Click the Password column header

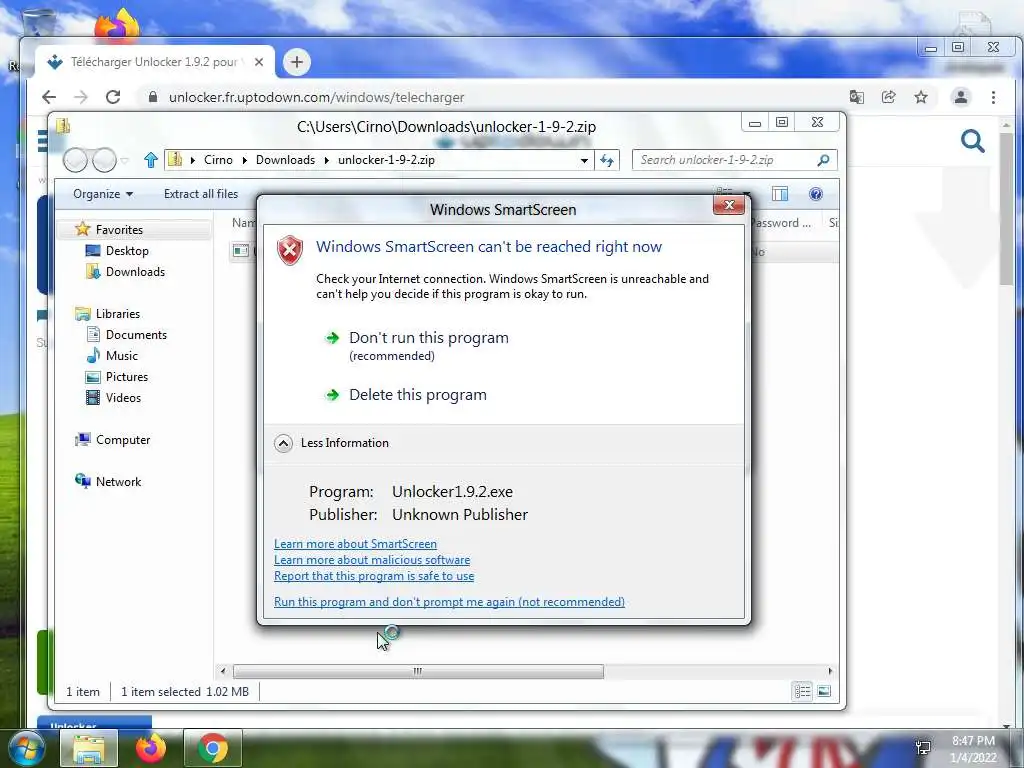(780, 223)
